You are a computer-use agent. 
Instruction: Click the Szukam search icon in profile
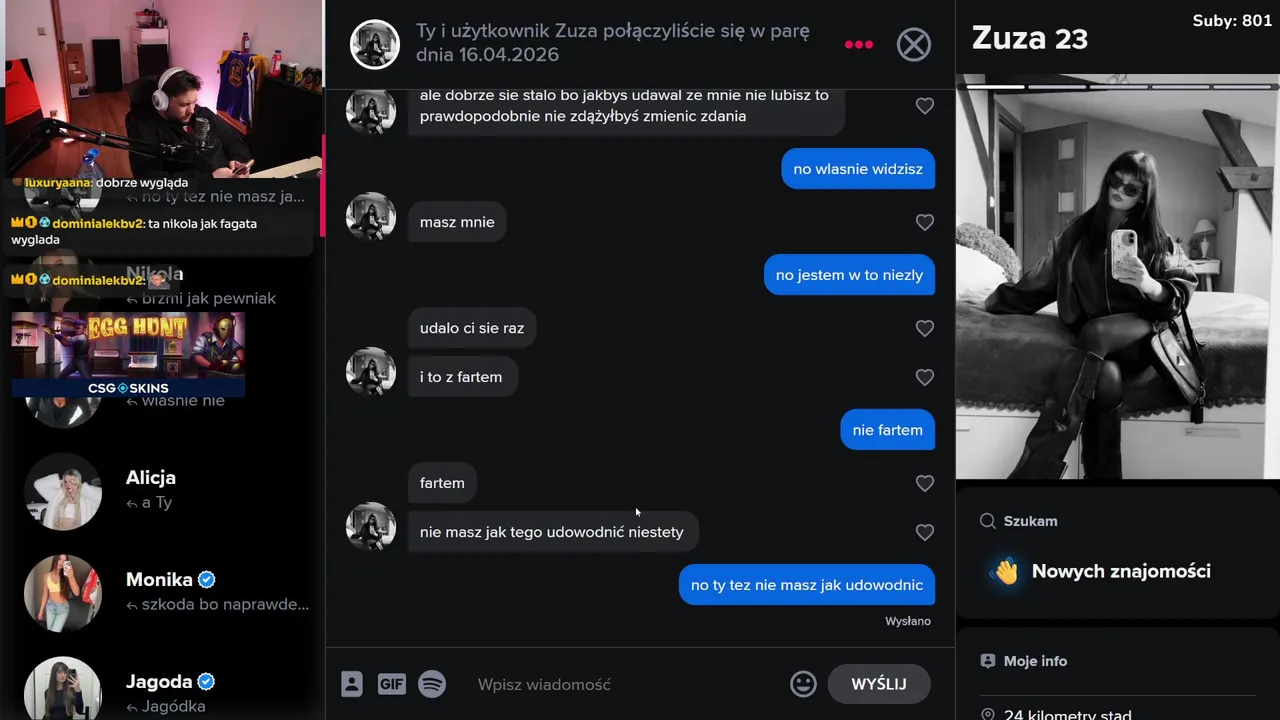point(987,521)
